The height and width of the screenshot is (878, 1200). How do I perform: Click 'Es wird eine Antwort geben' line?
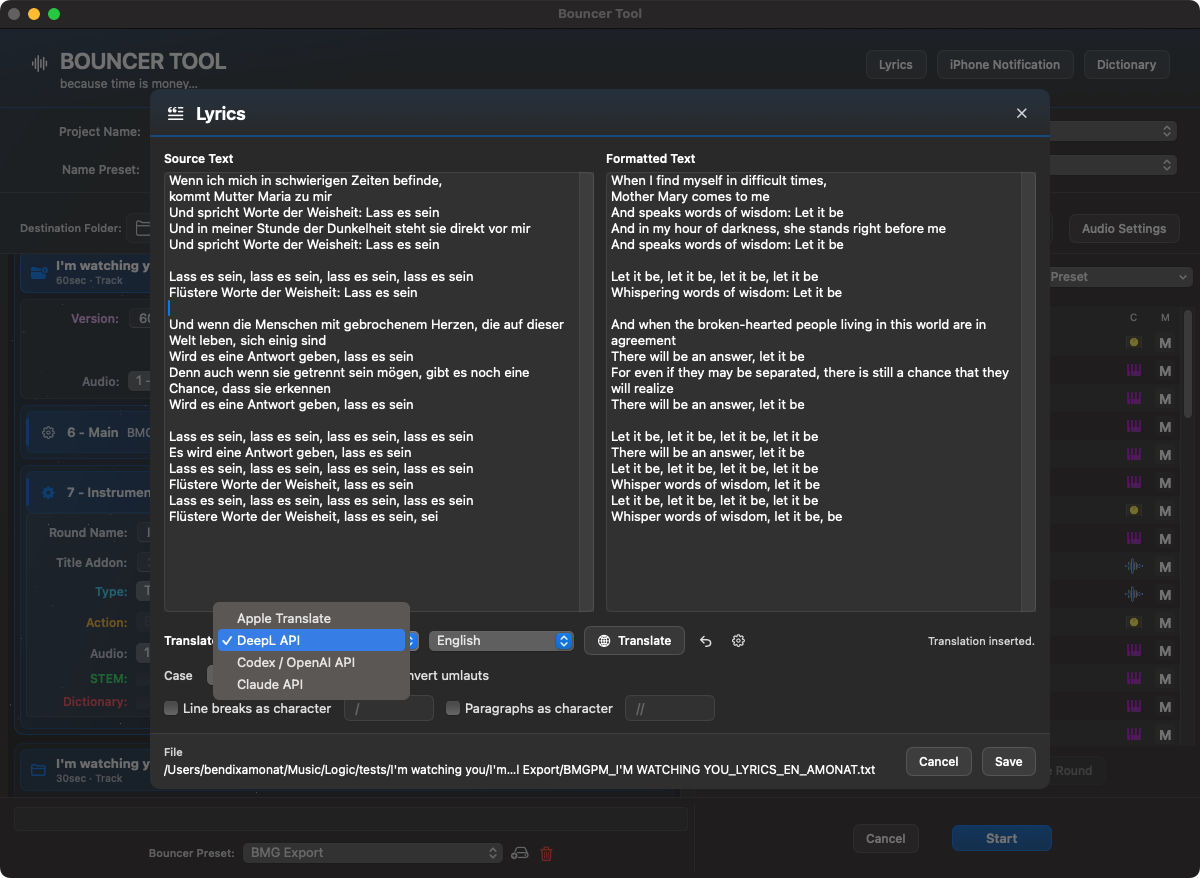tap(290, 453)
